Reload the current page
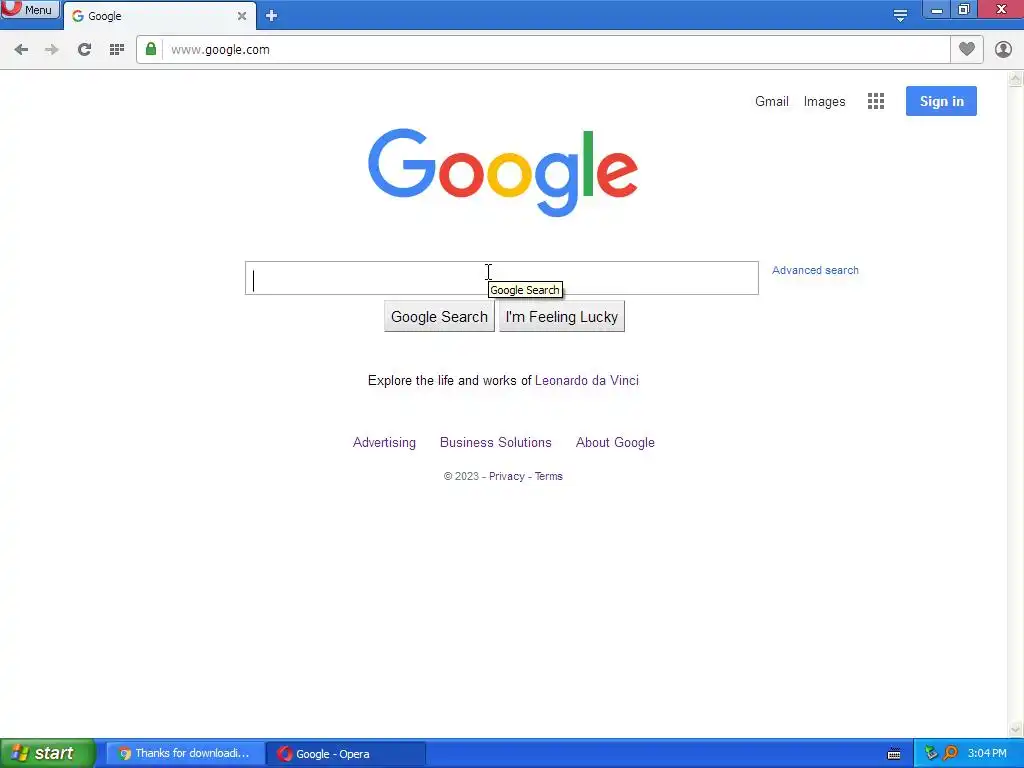 [x=84, y=50]
